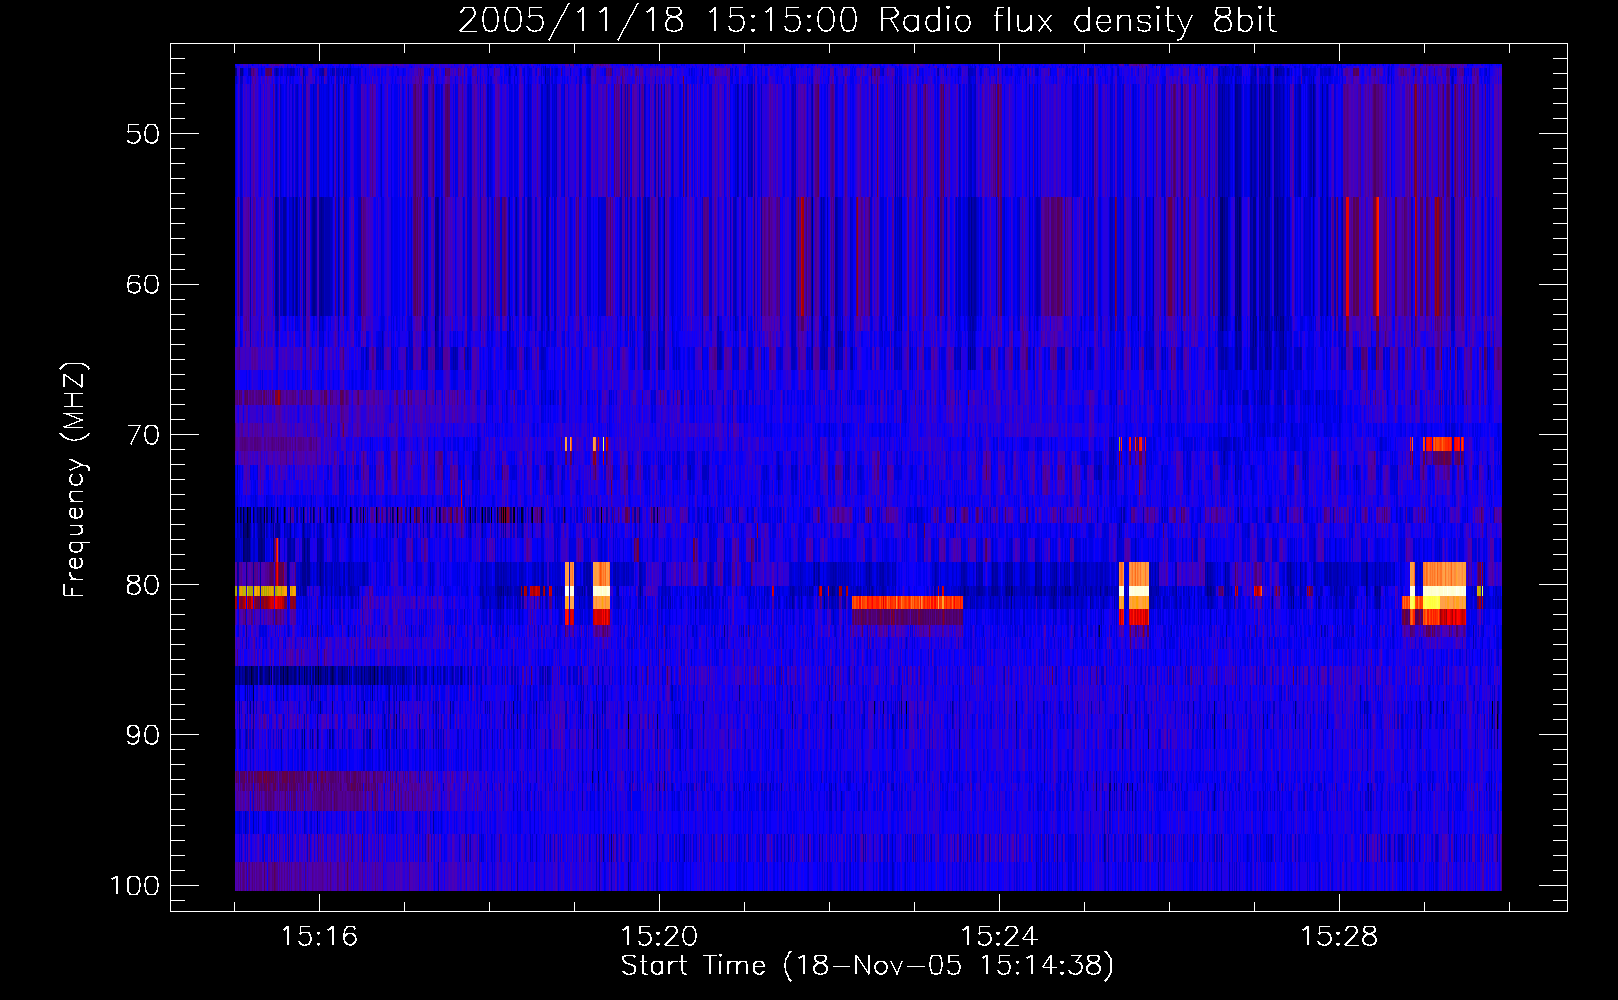Click the 50 MHz frequency tick label

click(143, 134)
